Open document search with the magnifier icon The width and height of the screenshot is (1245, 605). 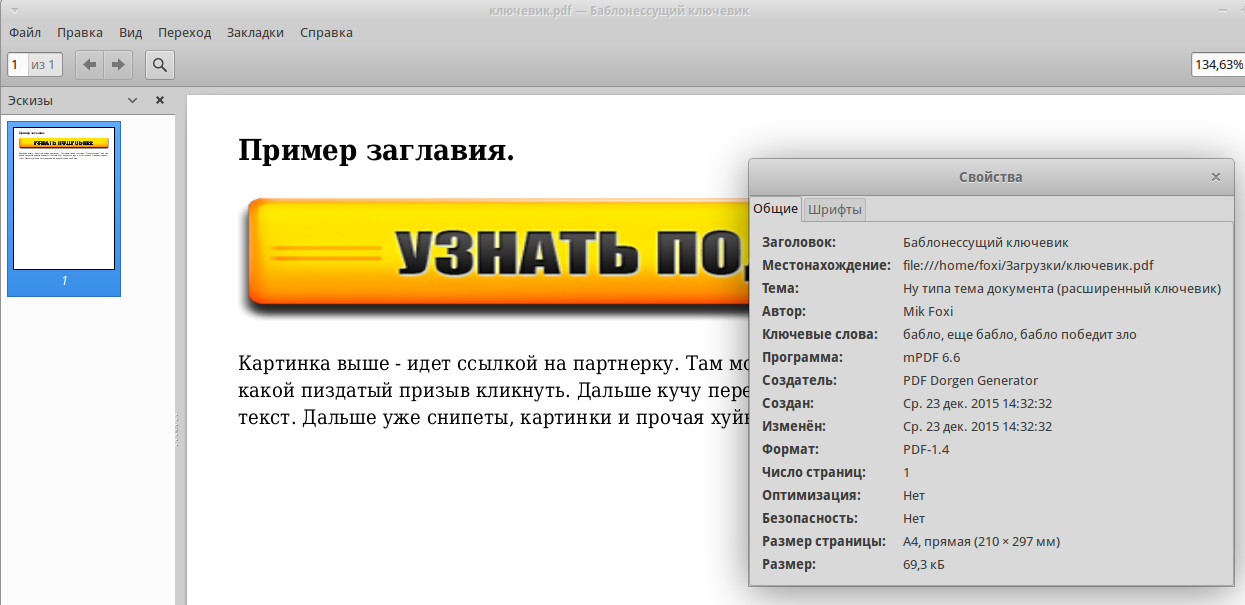click(x=160, y=64)
